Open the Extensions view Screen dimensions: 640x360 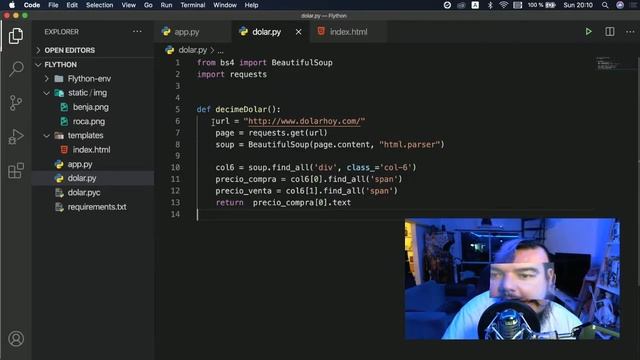click(x=16, y=171)
